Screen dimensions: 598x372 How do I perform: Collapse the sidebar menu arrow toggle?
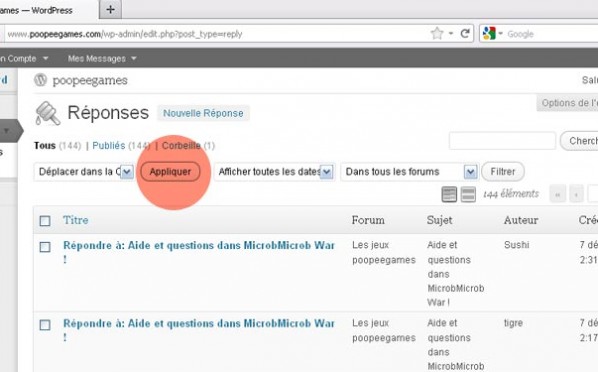tap(7, 131)
